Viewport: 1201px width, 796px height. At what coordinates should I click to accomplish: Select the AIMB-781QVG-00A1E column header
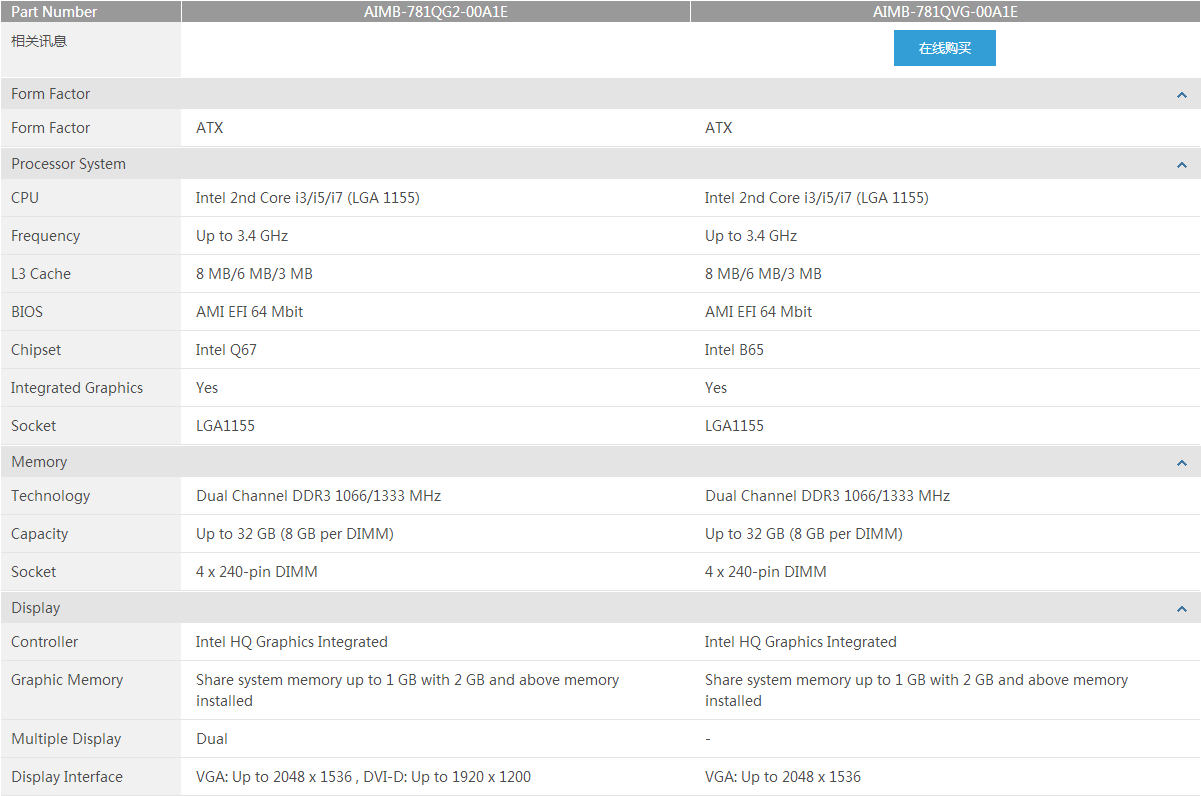pyautogui.click(x=945, y=12)
